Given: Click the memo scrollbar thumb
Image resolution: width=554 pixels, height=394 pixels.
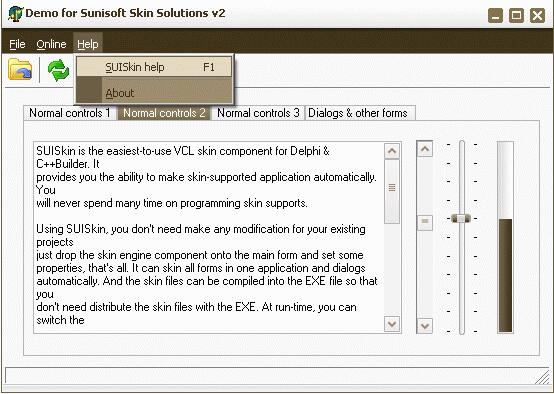Looking at the screenshot, I should click(x=392, y=191).
